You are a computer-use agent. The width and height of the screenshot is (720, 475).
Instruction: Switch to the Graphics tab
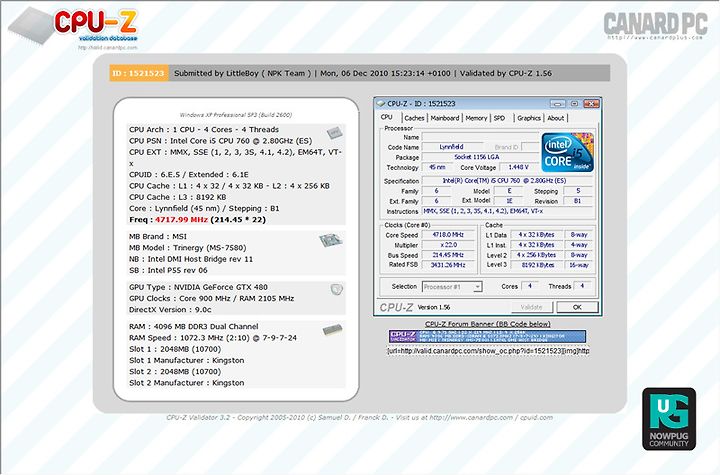tap(529, 118)
